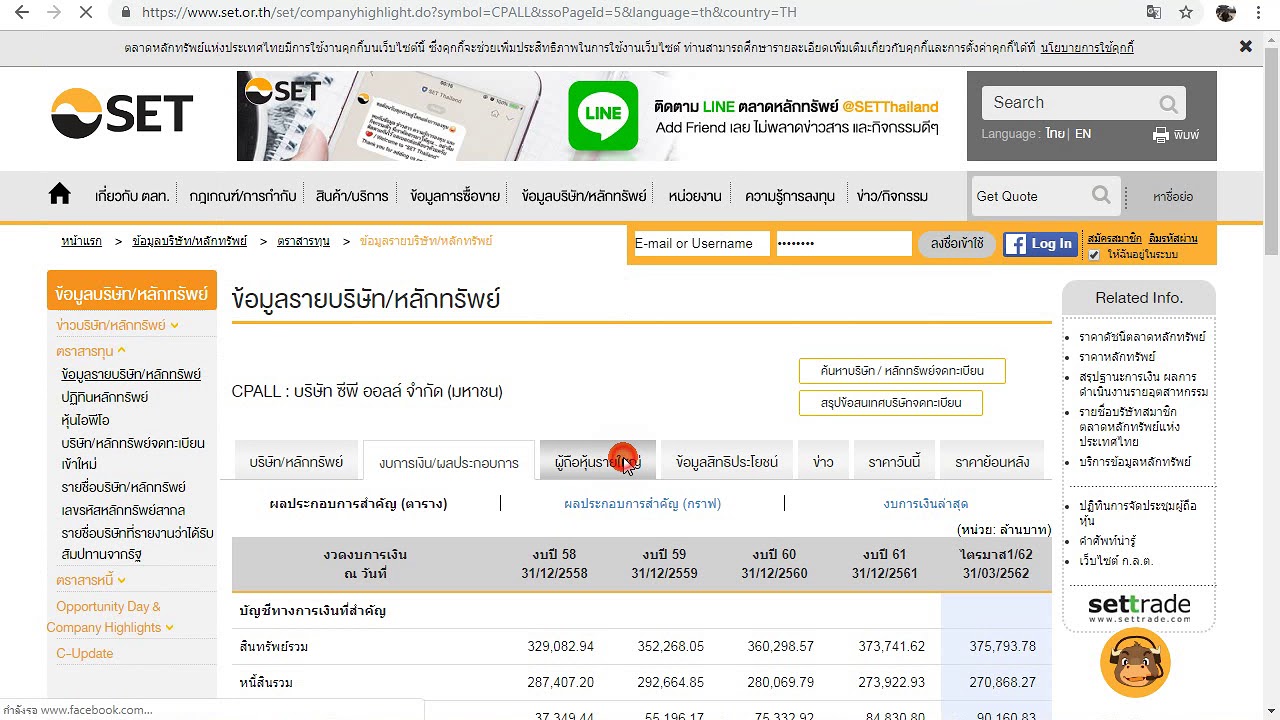Open สมัครสมาชิก register link
The image size is (1280, 720).
coord(1114,239)
